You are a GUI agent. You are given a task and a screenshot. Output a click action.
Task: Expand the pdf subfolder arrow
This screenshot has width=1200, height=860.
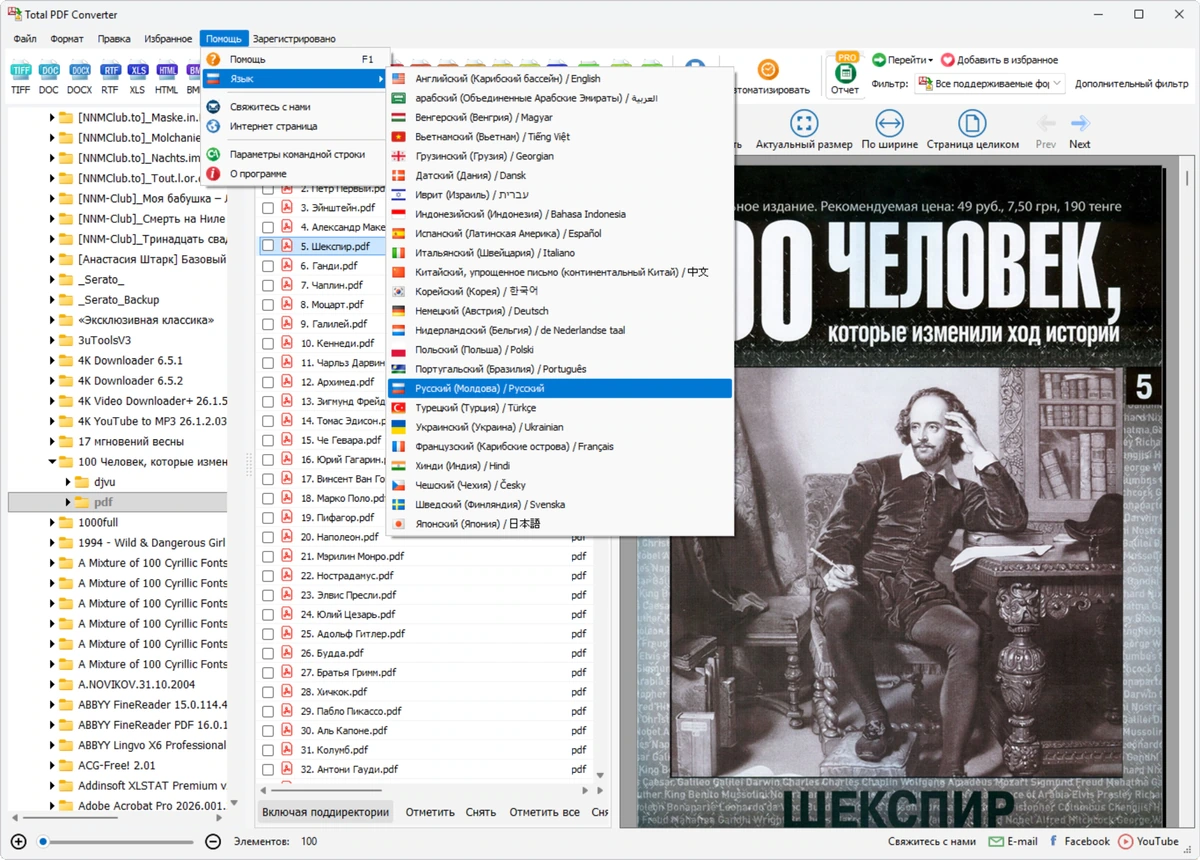click(68, 502)
